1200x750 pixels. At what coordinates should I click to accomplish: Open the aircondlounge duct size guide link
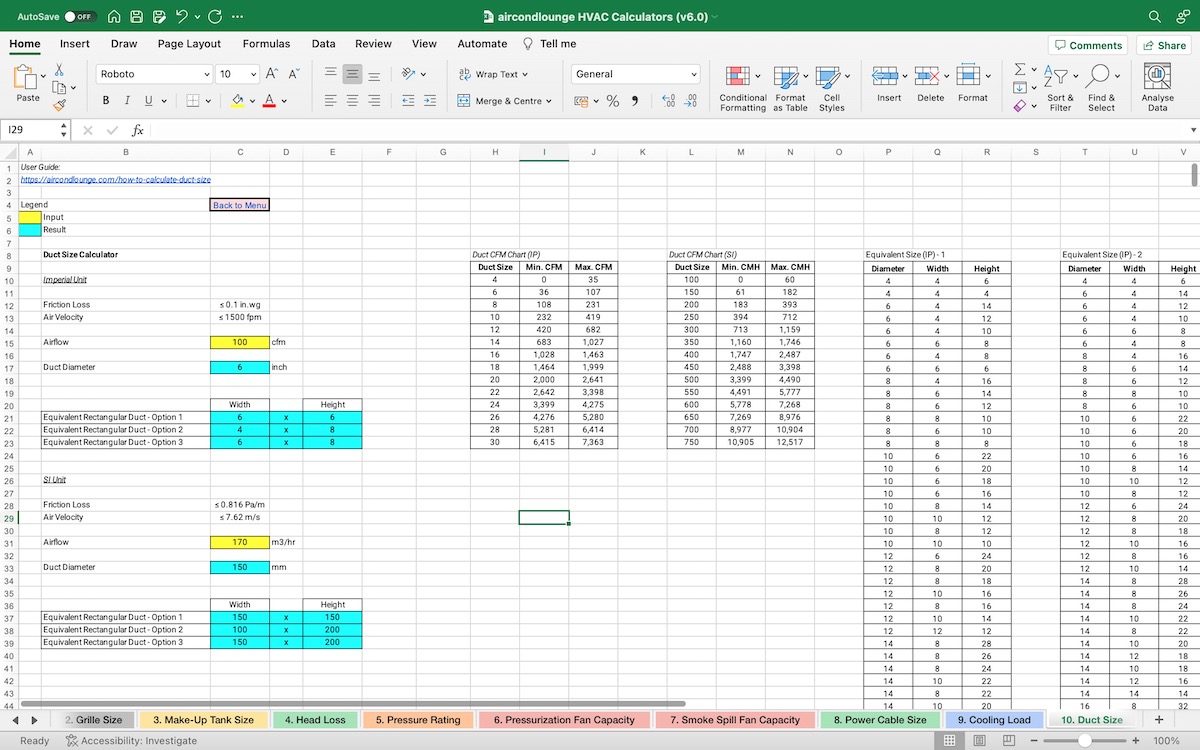click(115, 180)
